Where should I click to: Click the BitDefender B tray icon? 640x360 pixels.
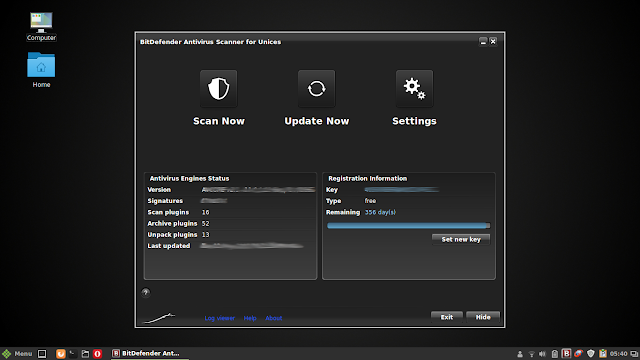[x=566, y=353]
